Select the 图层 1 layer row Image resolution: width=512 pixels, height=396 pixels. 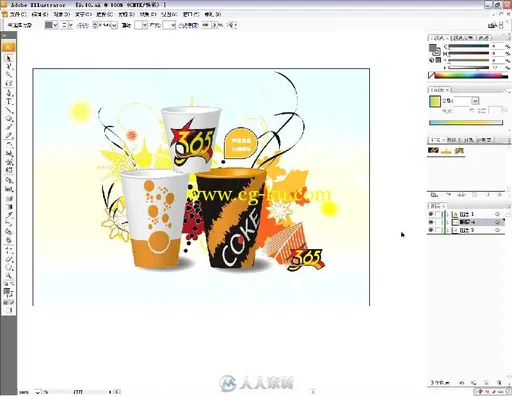click(x=466, y=214)
